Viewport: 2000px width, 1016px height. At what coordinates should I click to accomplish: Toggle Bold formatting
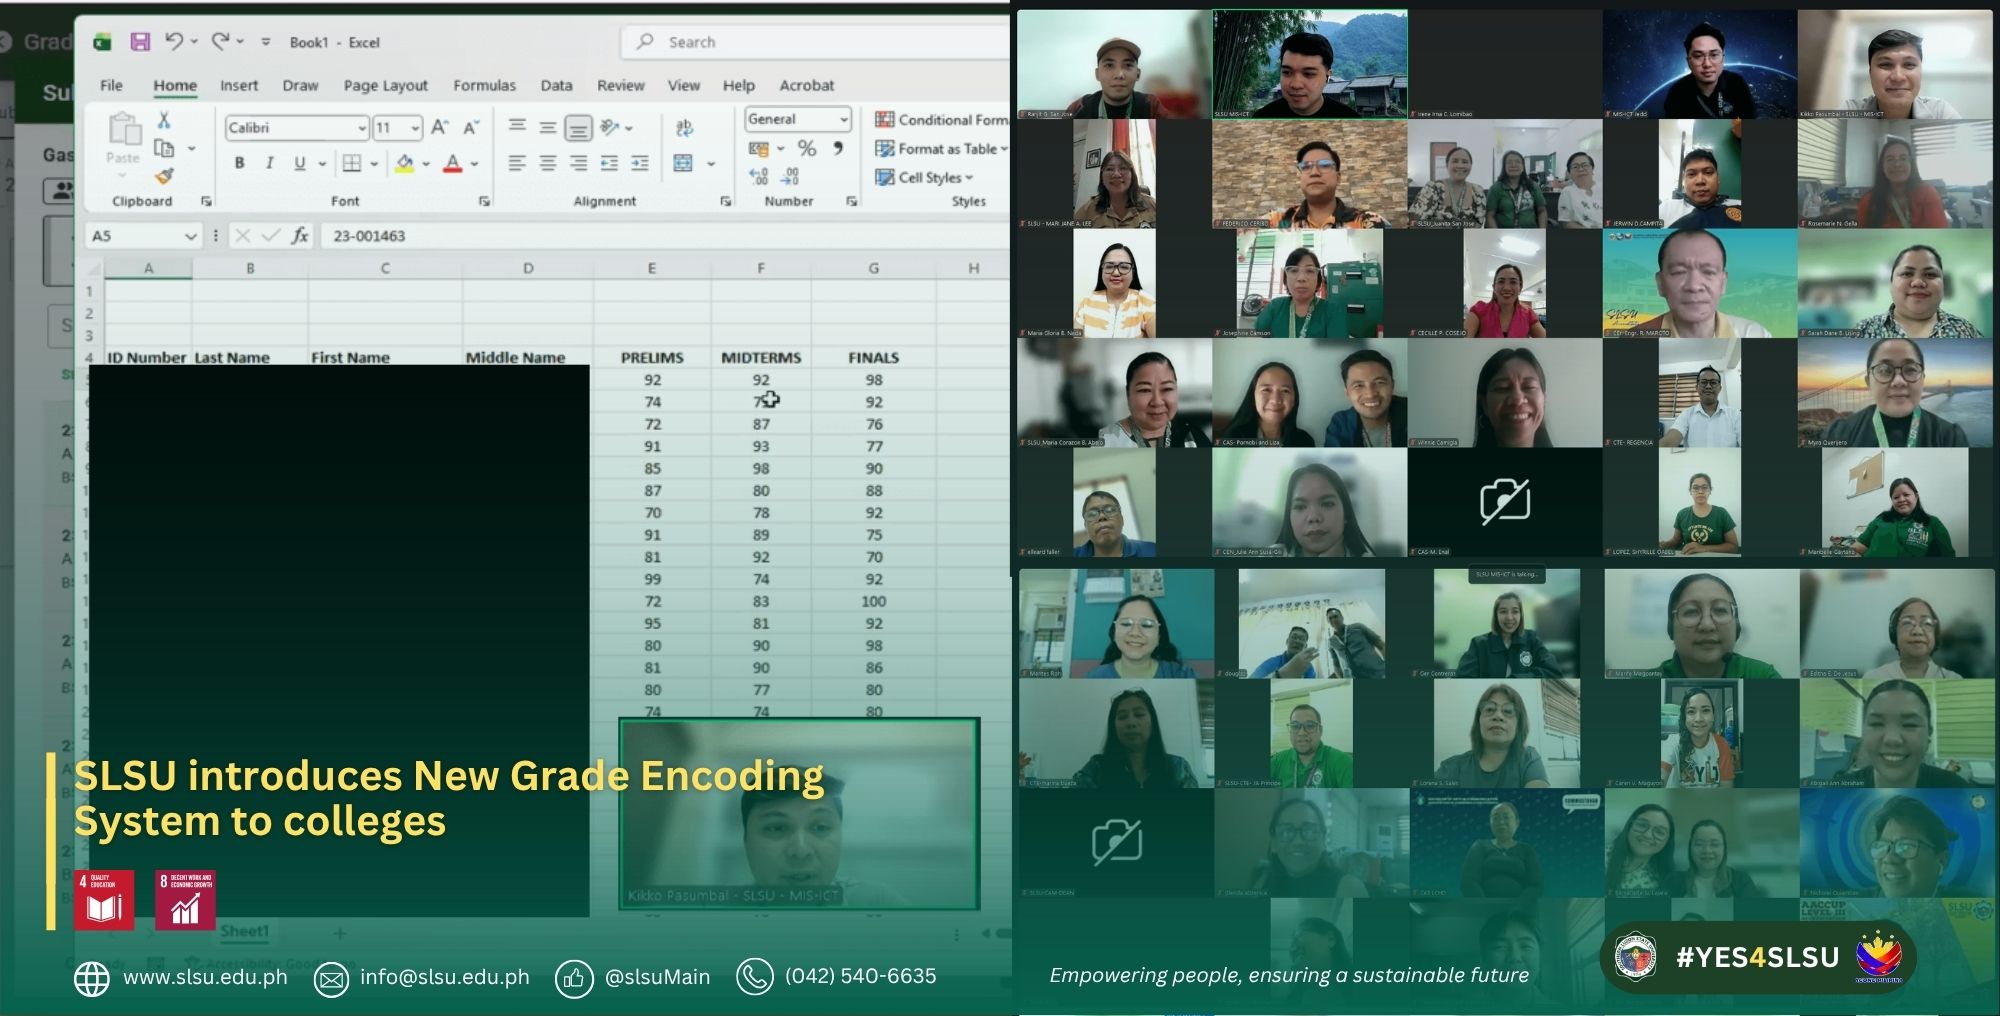click(239, 163)
